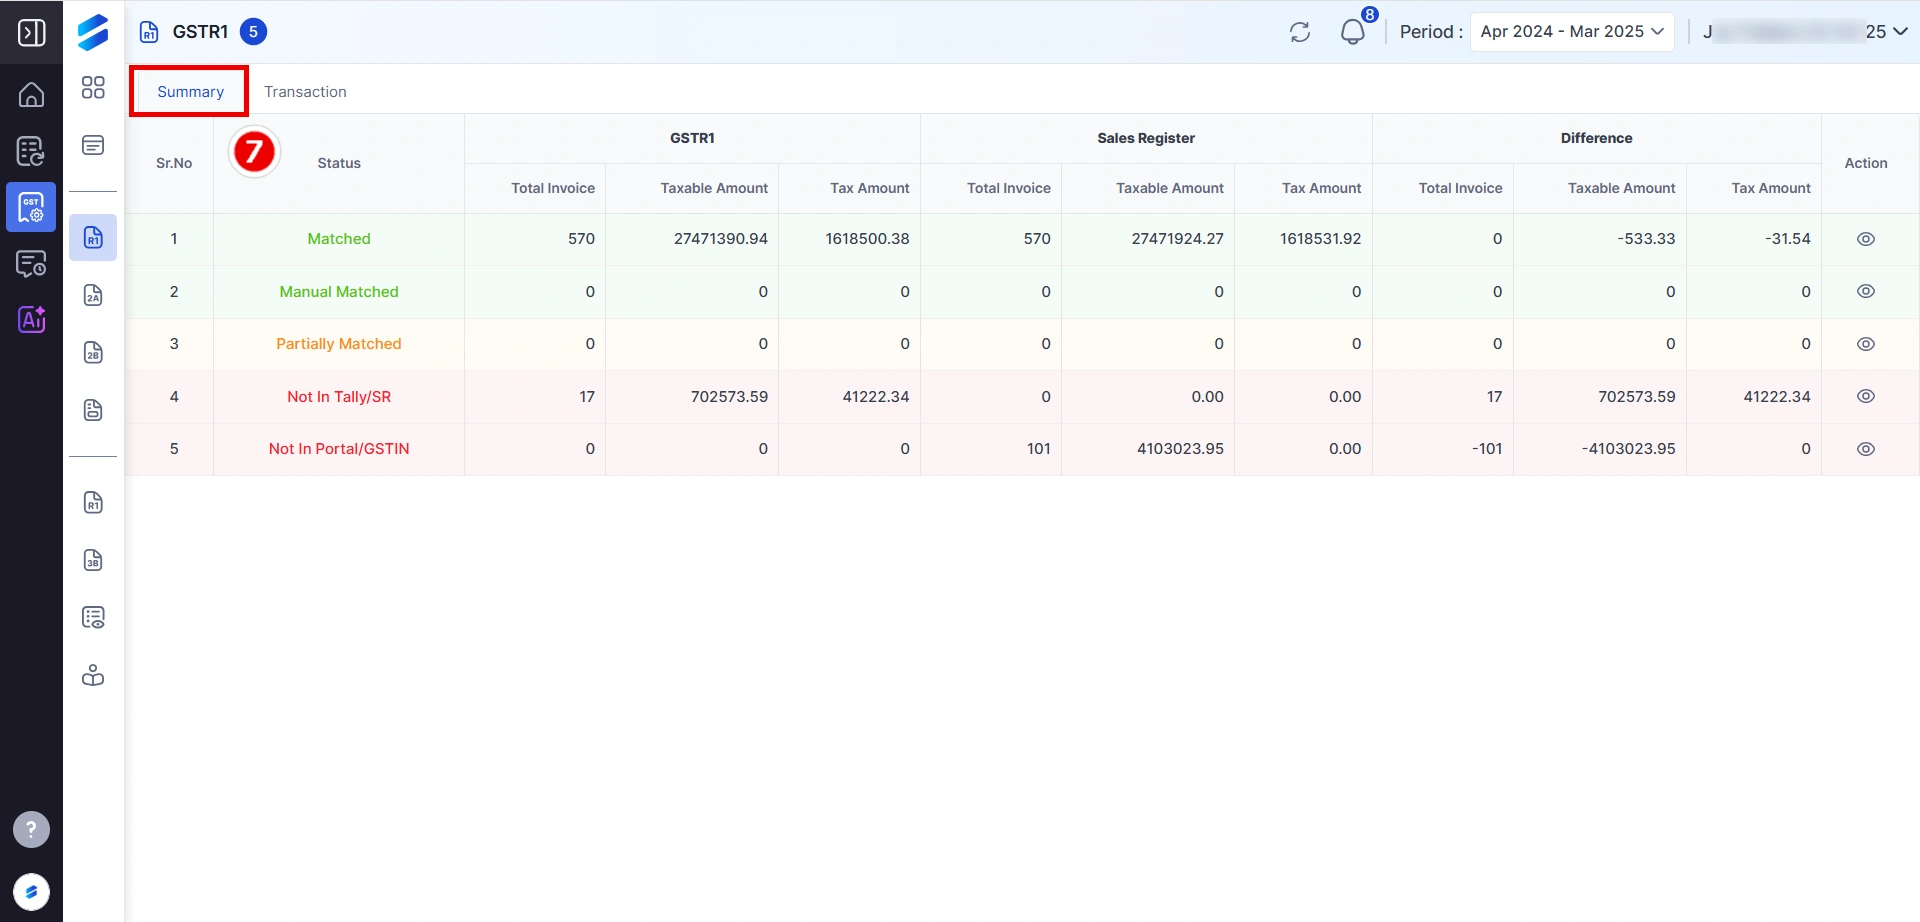This screenshot has width=1920, height=922.
Task: Click the GSTR1 page title icon
Action: pos(149,32)
